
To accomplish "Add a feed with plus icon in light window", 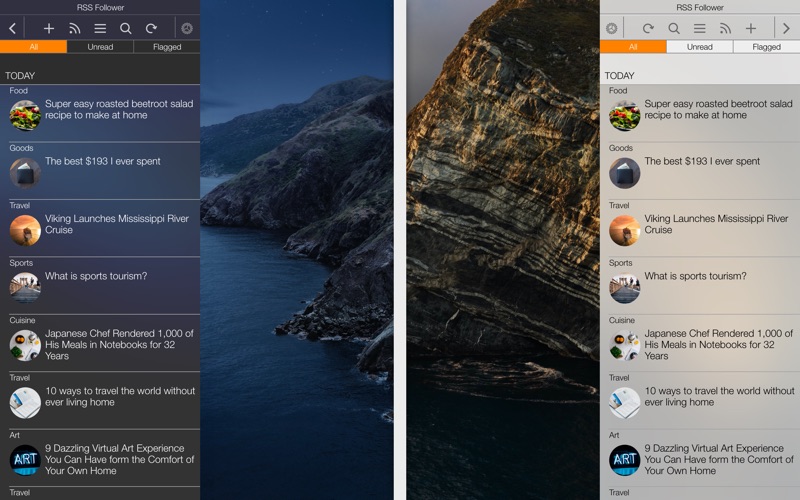I will 751,29.
